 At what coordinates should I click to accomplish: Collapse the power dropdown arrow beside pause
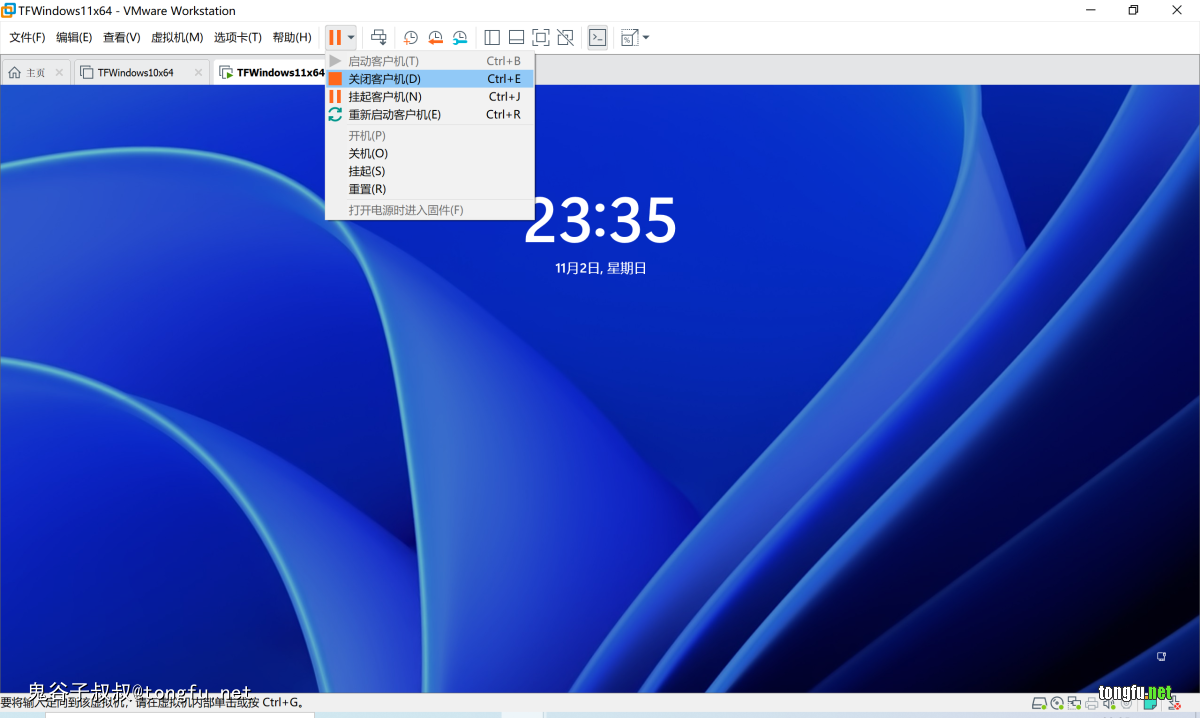point(350,38)
